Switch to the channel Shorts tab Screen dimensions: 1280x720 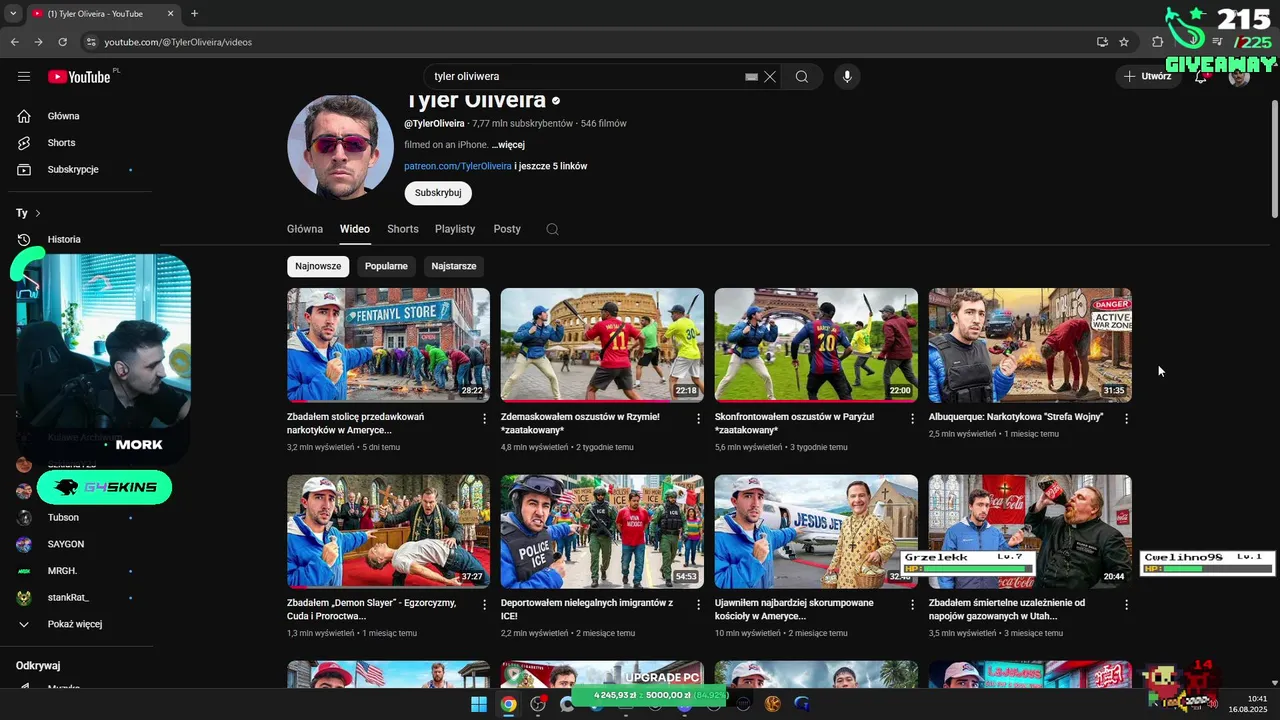[403, 229]
